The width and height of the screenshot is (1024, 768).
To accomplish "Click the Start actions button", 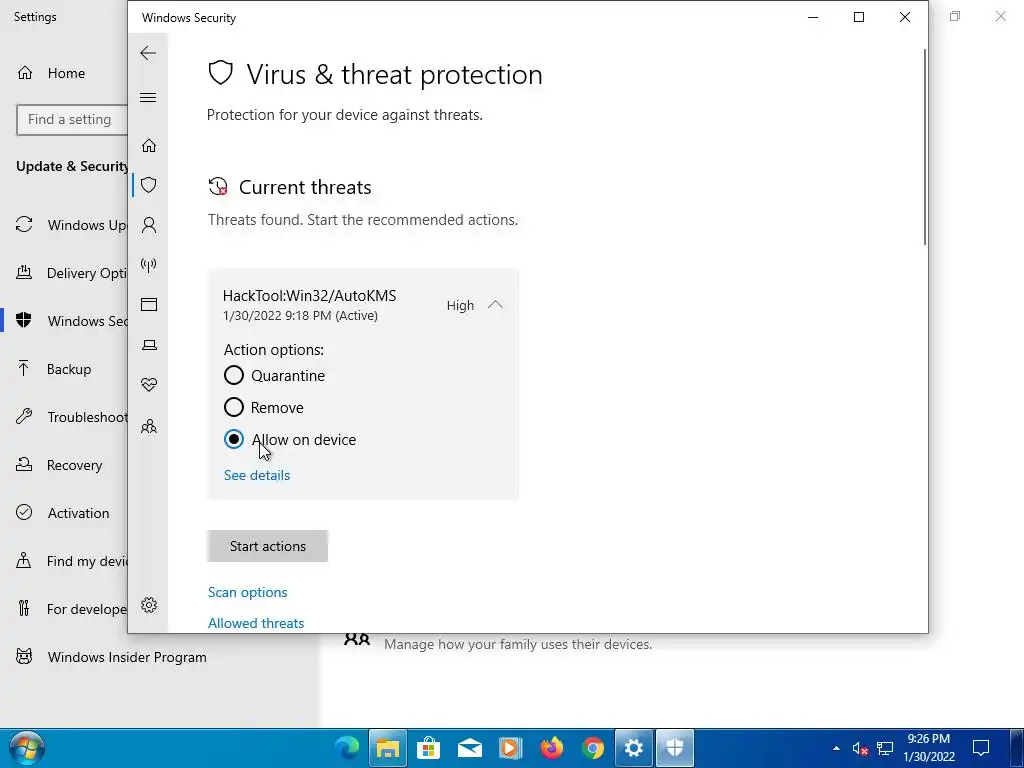I will coord(268,546).
